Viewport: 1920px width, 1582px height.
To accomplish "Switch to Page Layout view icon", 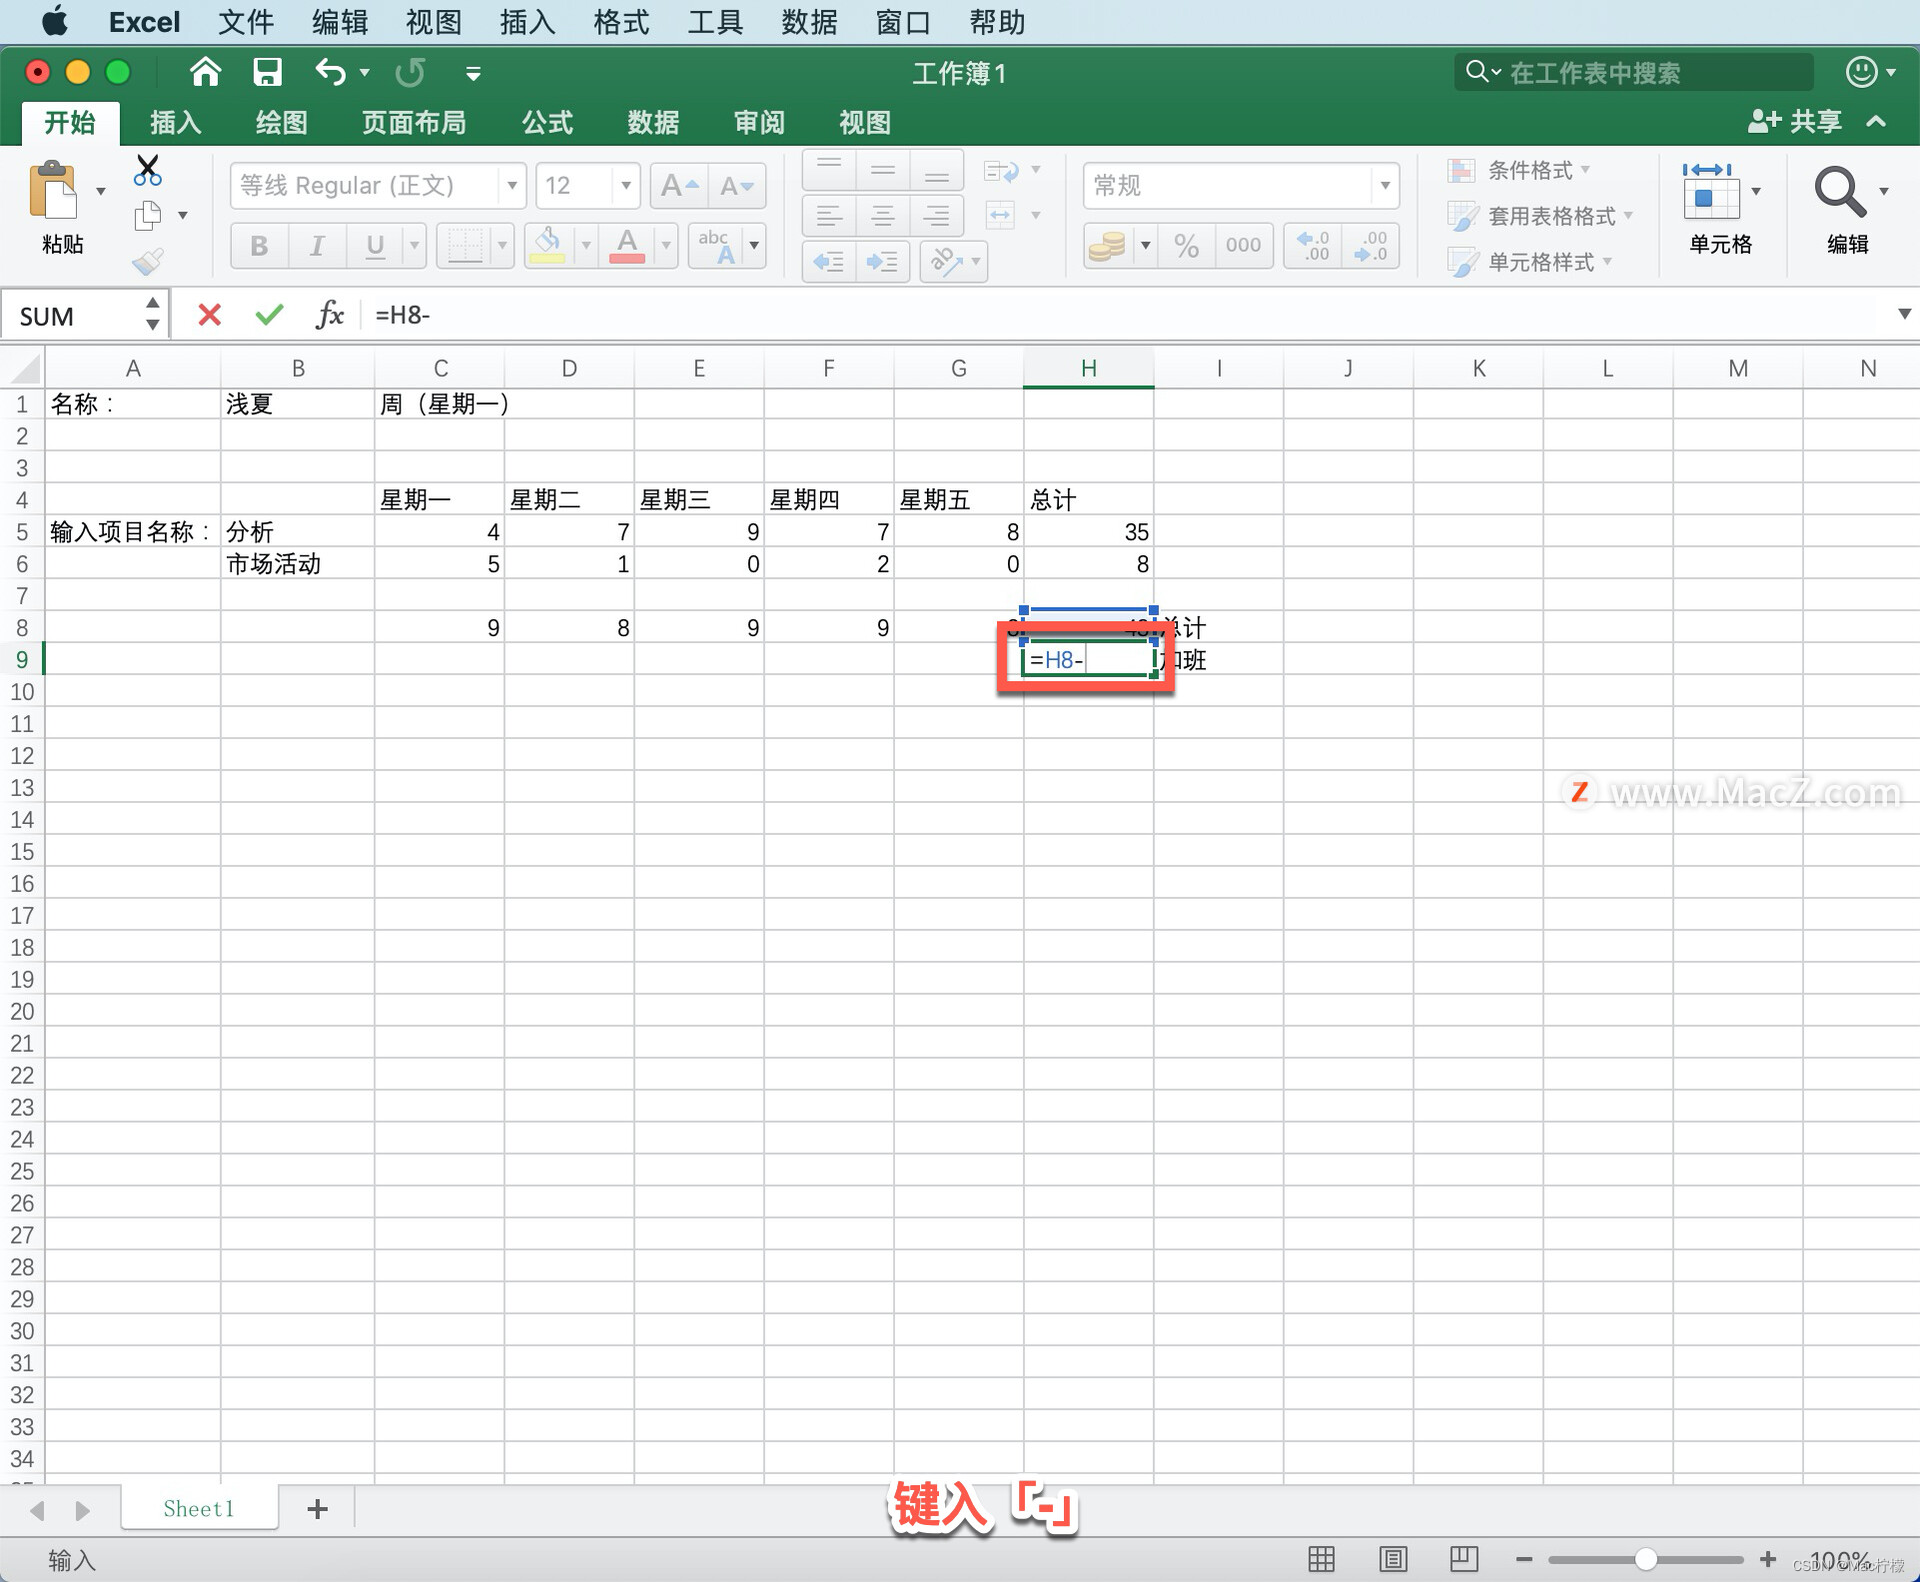I will (x=1392, y=1558).
